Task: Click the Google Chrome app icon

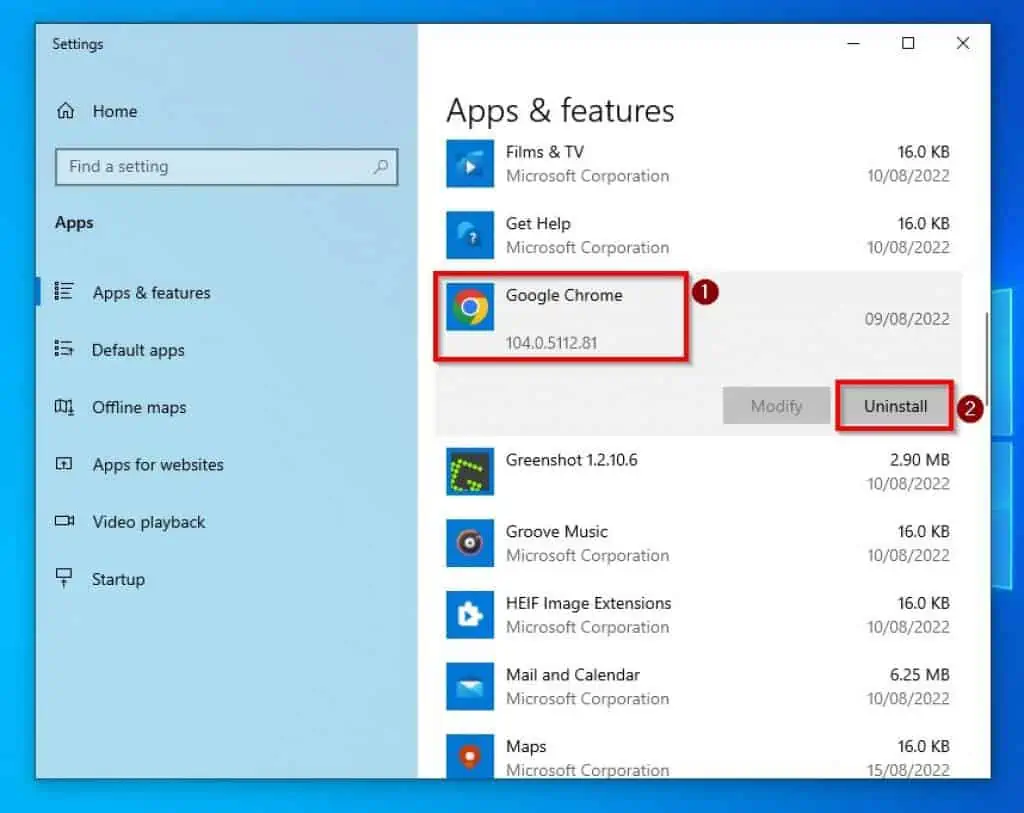Action: (470, 307)
